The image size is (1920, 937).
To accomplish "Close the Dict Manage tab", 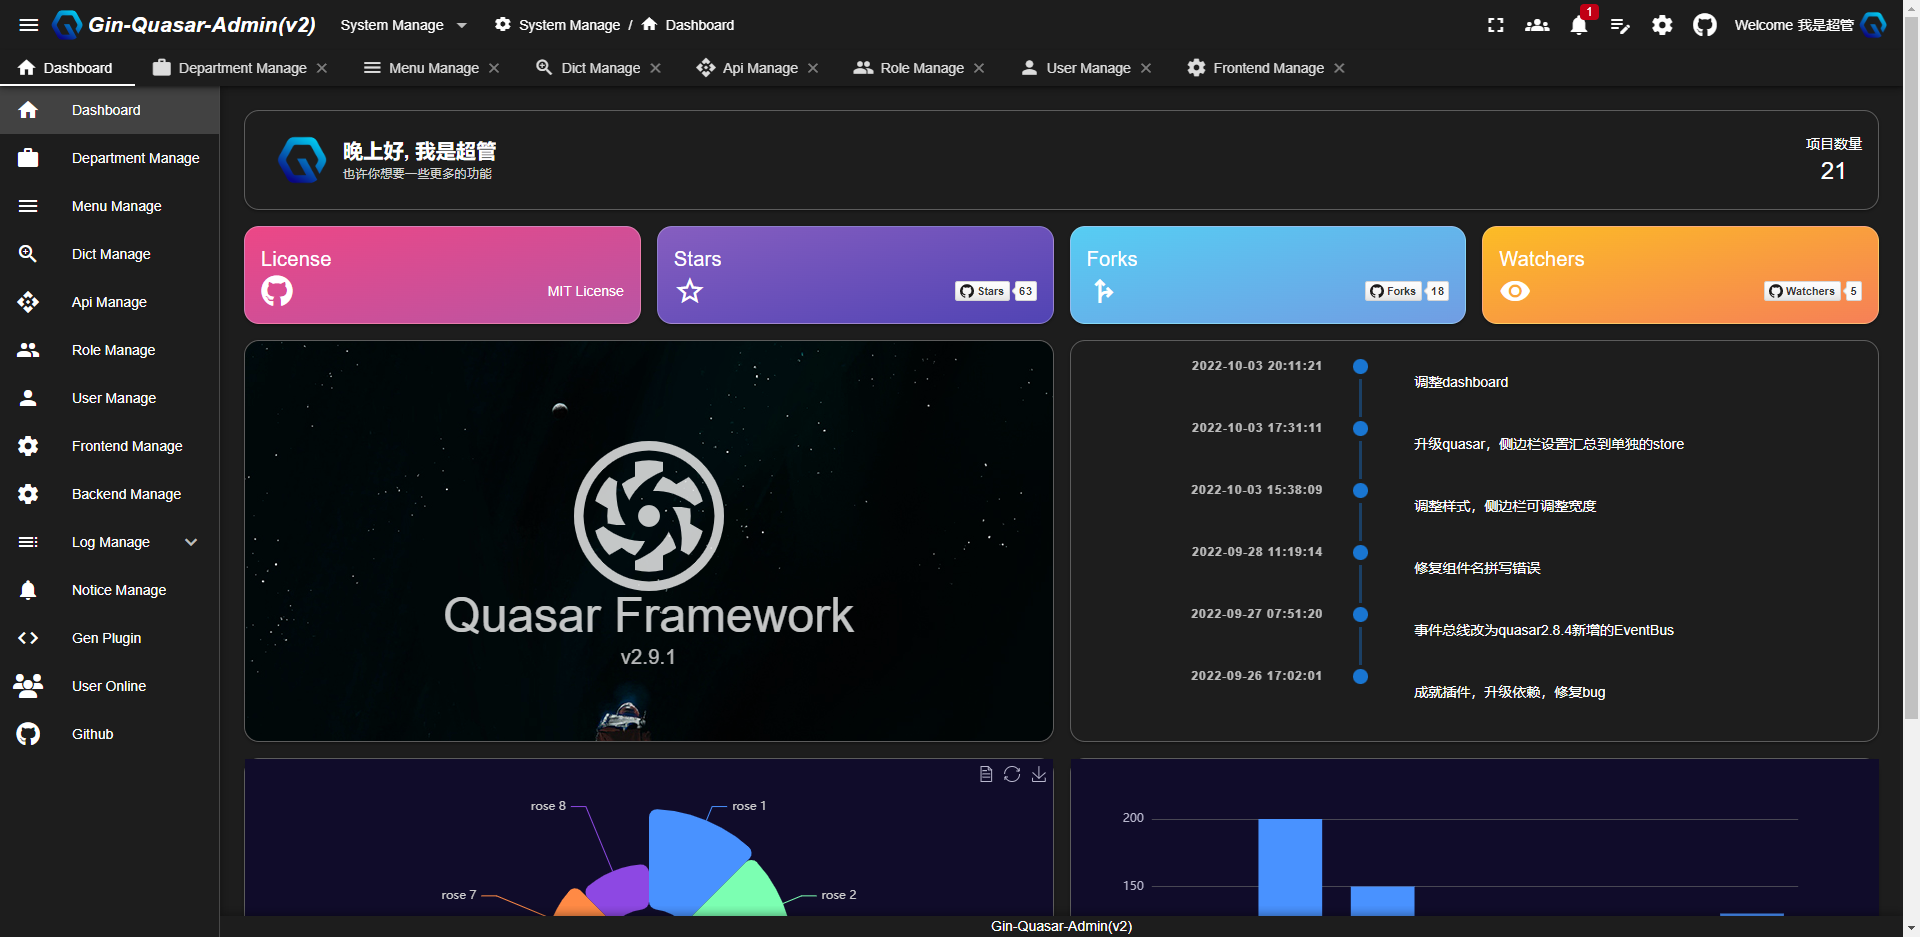I will click(656, 68).
